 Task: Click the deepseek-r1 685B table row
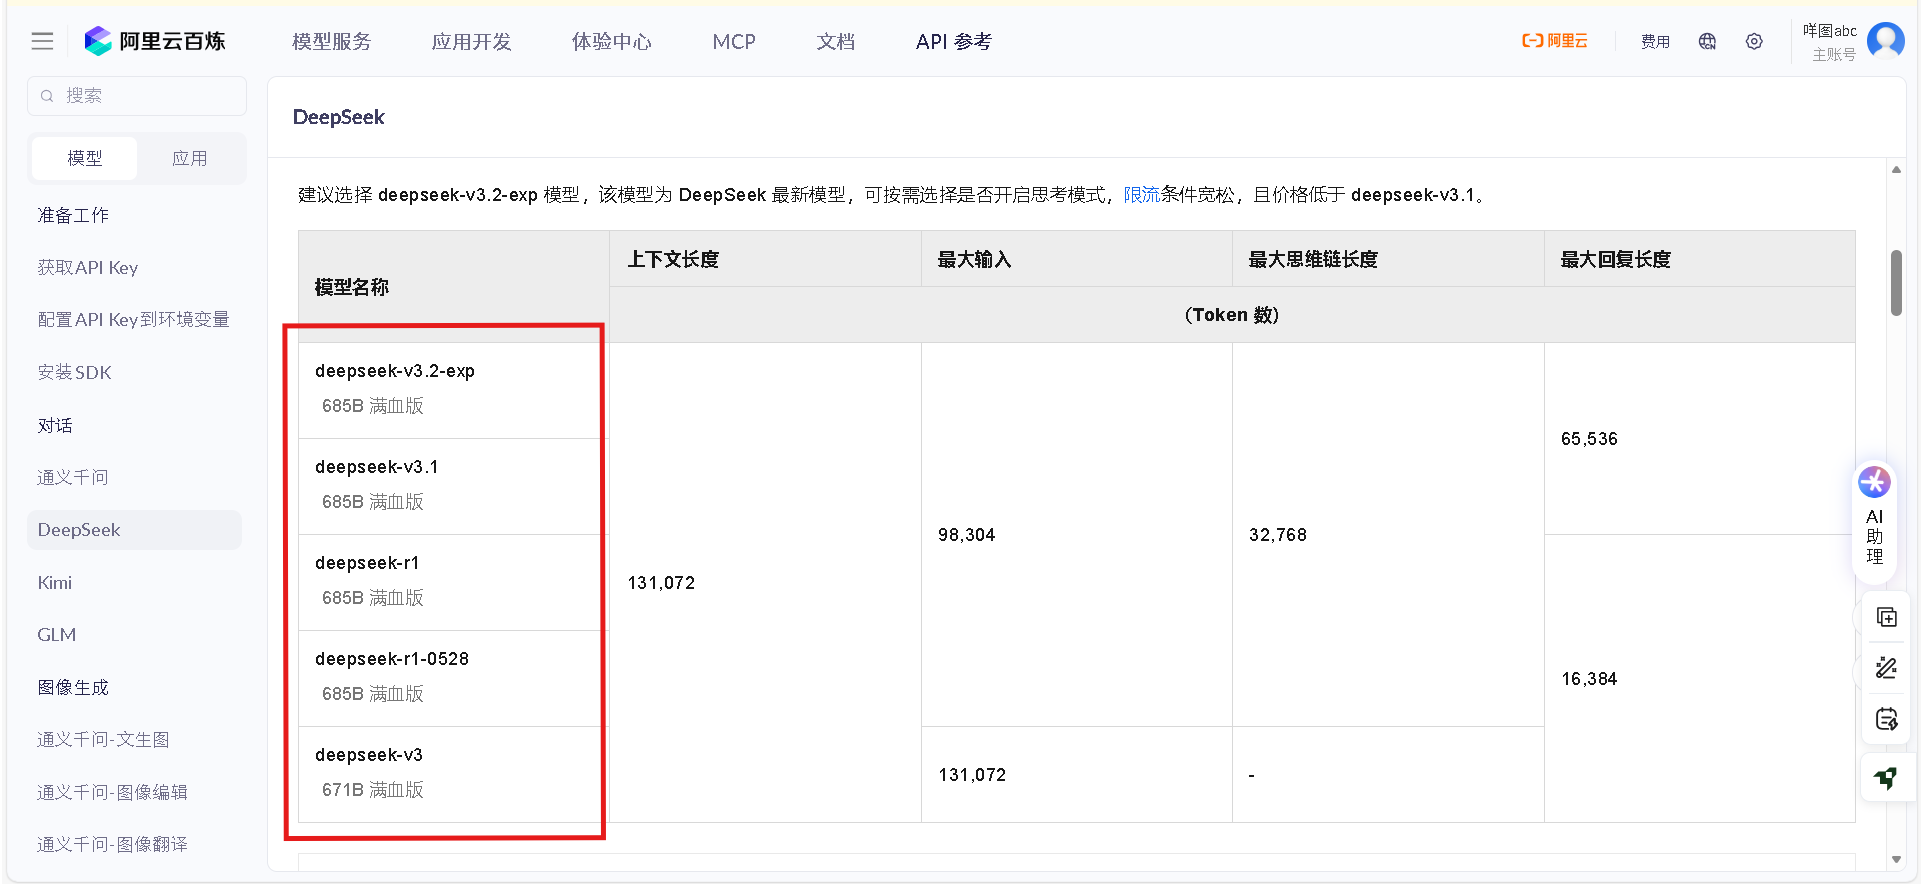pos(454,582)
